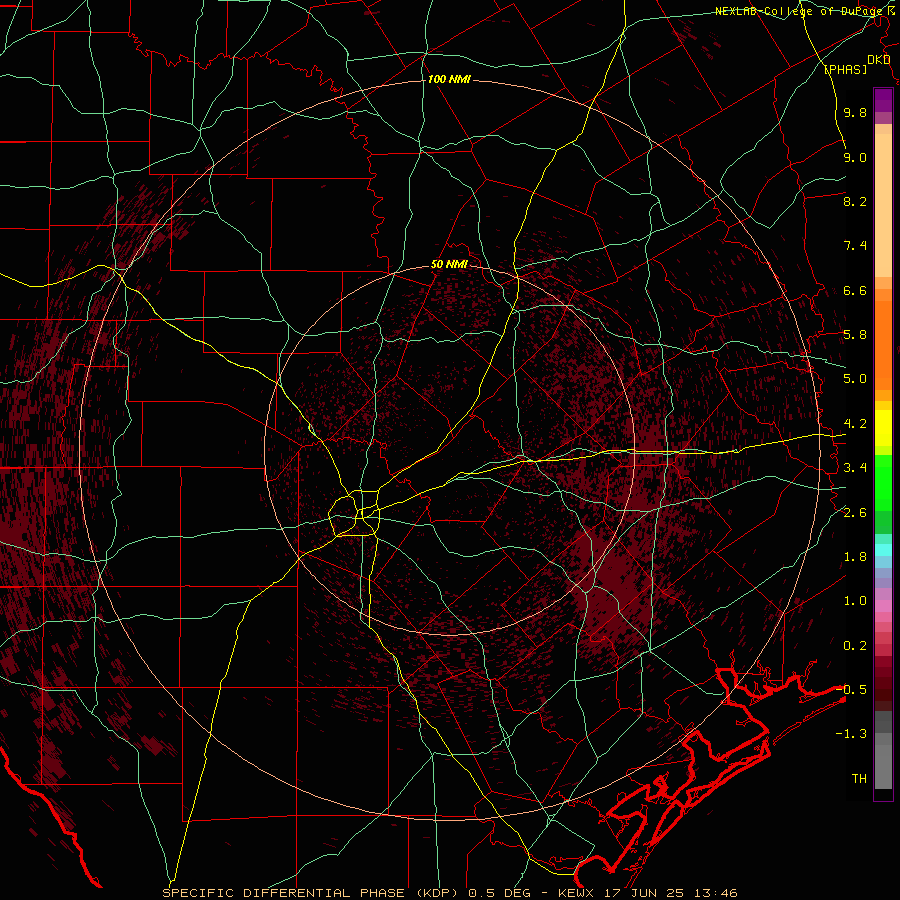Click the 5.0 value on the color scale
The width and height of the screenshot is (900, 900).
click(x=855, y=379)
